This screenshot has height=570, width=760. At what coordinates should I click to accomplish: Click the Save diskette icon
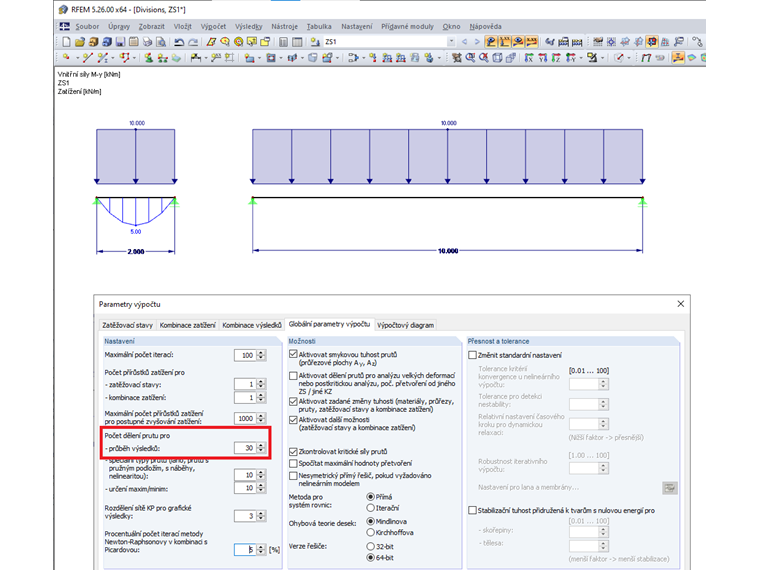tap(120, 42)
